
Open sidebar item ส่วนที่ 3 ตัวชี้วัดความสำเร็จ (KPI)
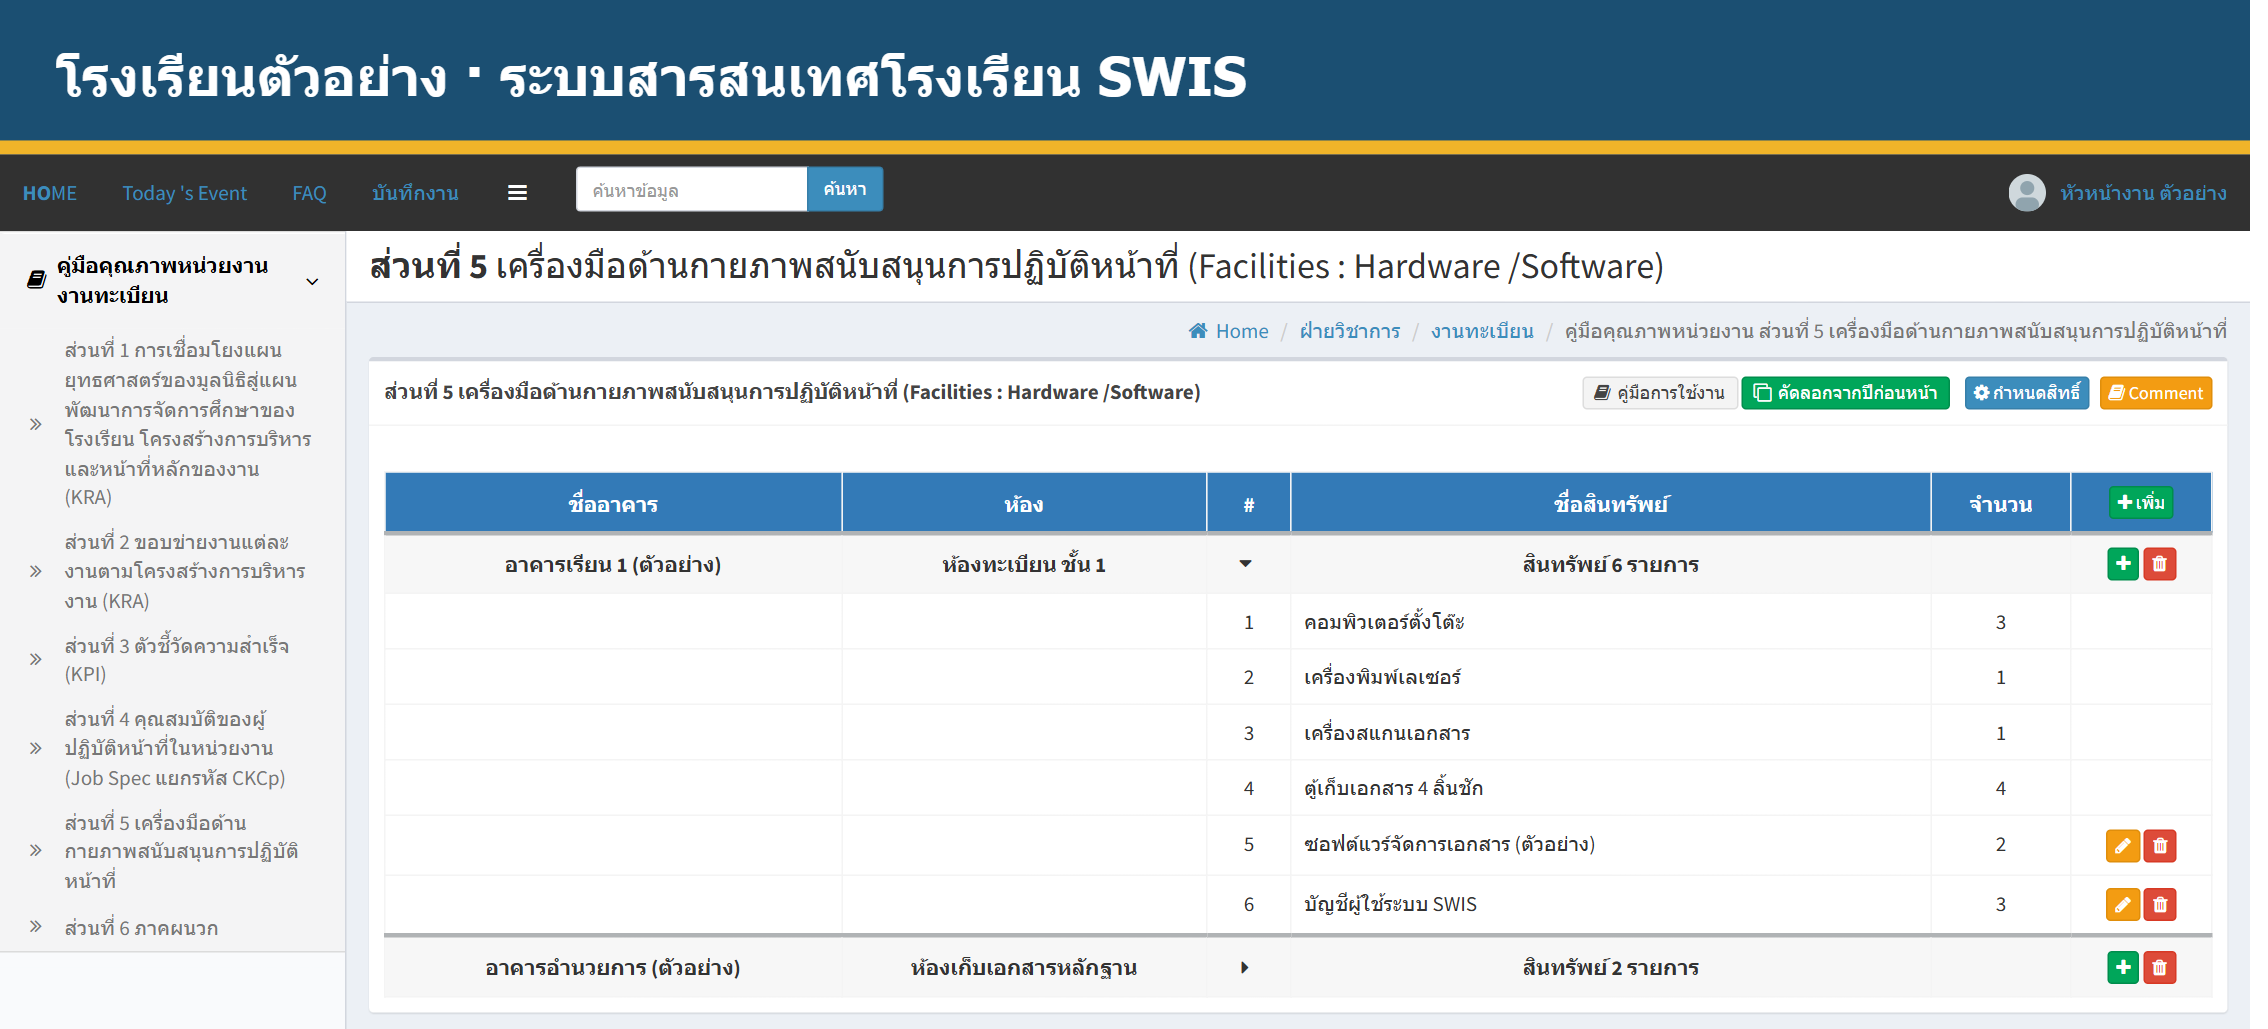tap(177, 659)
